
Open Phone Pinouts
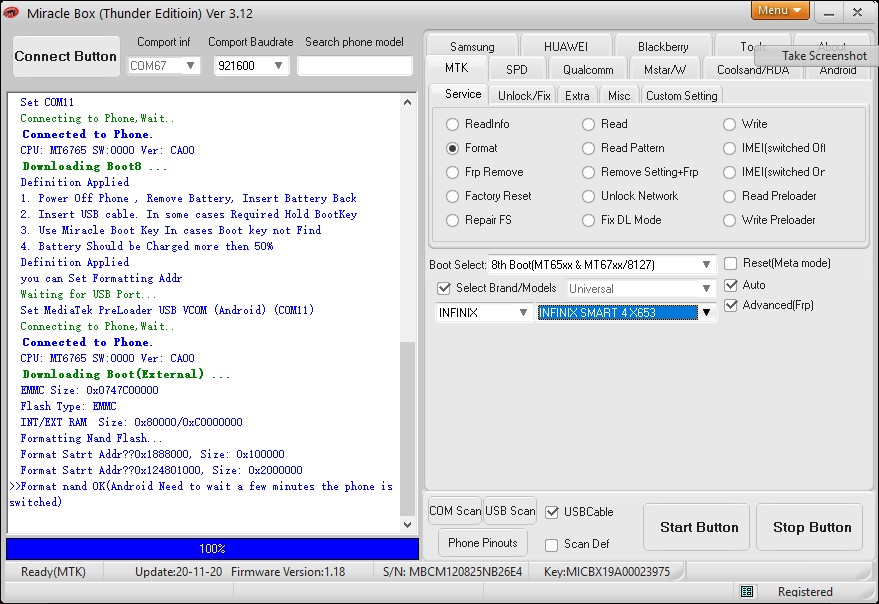click(x=483, y=543)
